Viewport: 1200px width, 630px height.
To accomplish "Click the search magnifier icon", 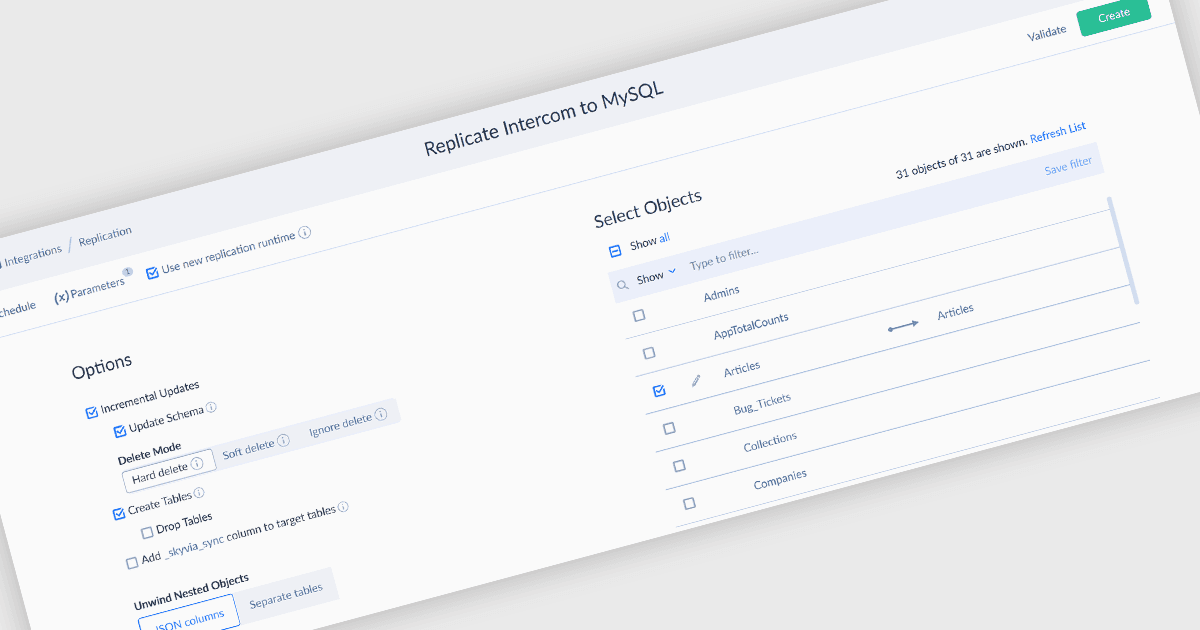I will [622, 285].
